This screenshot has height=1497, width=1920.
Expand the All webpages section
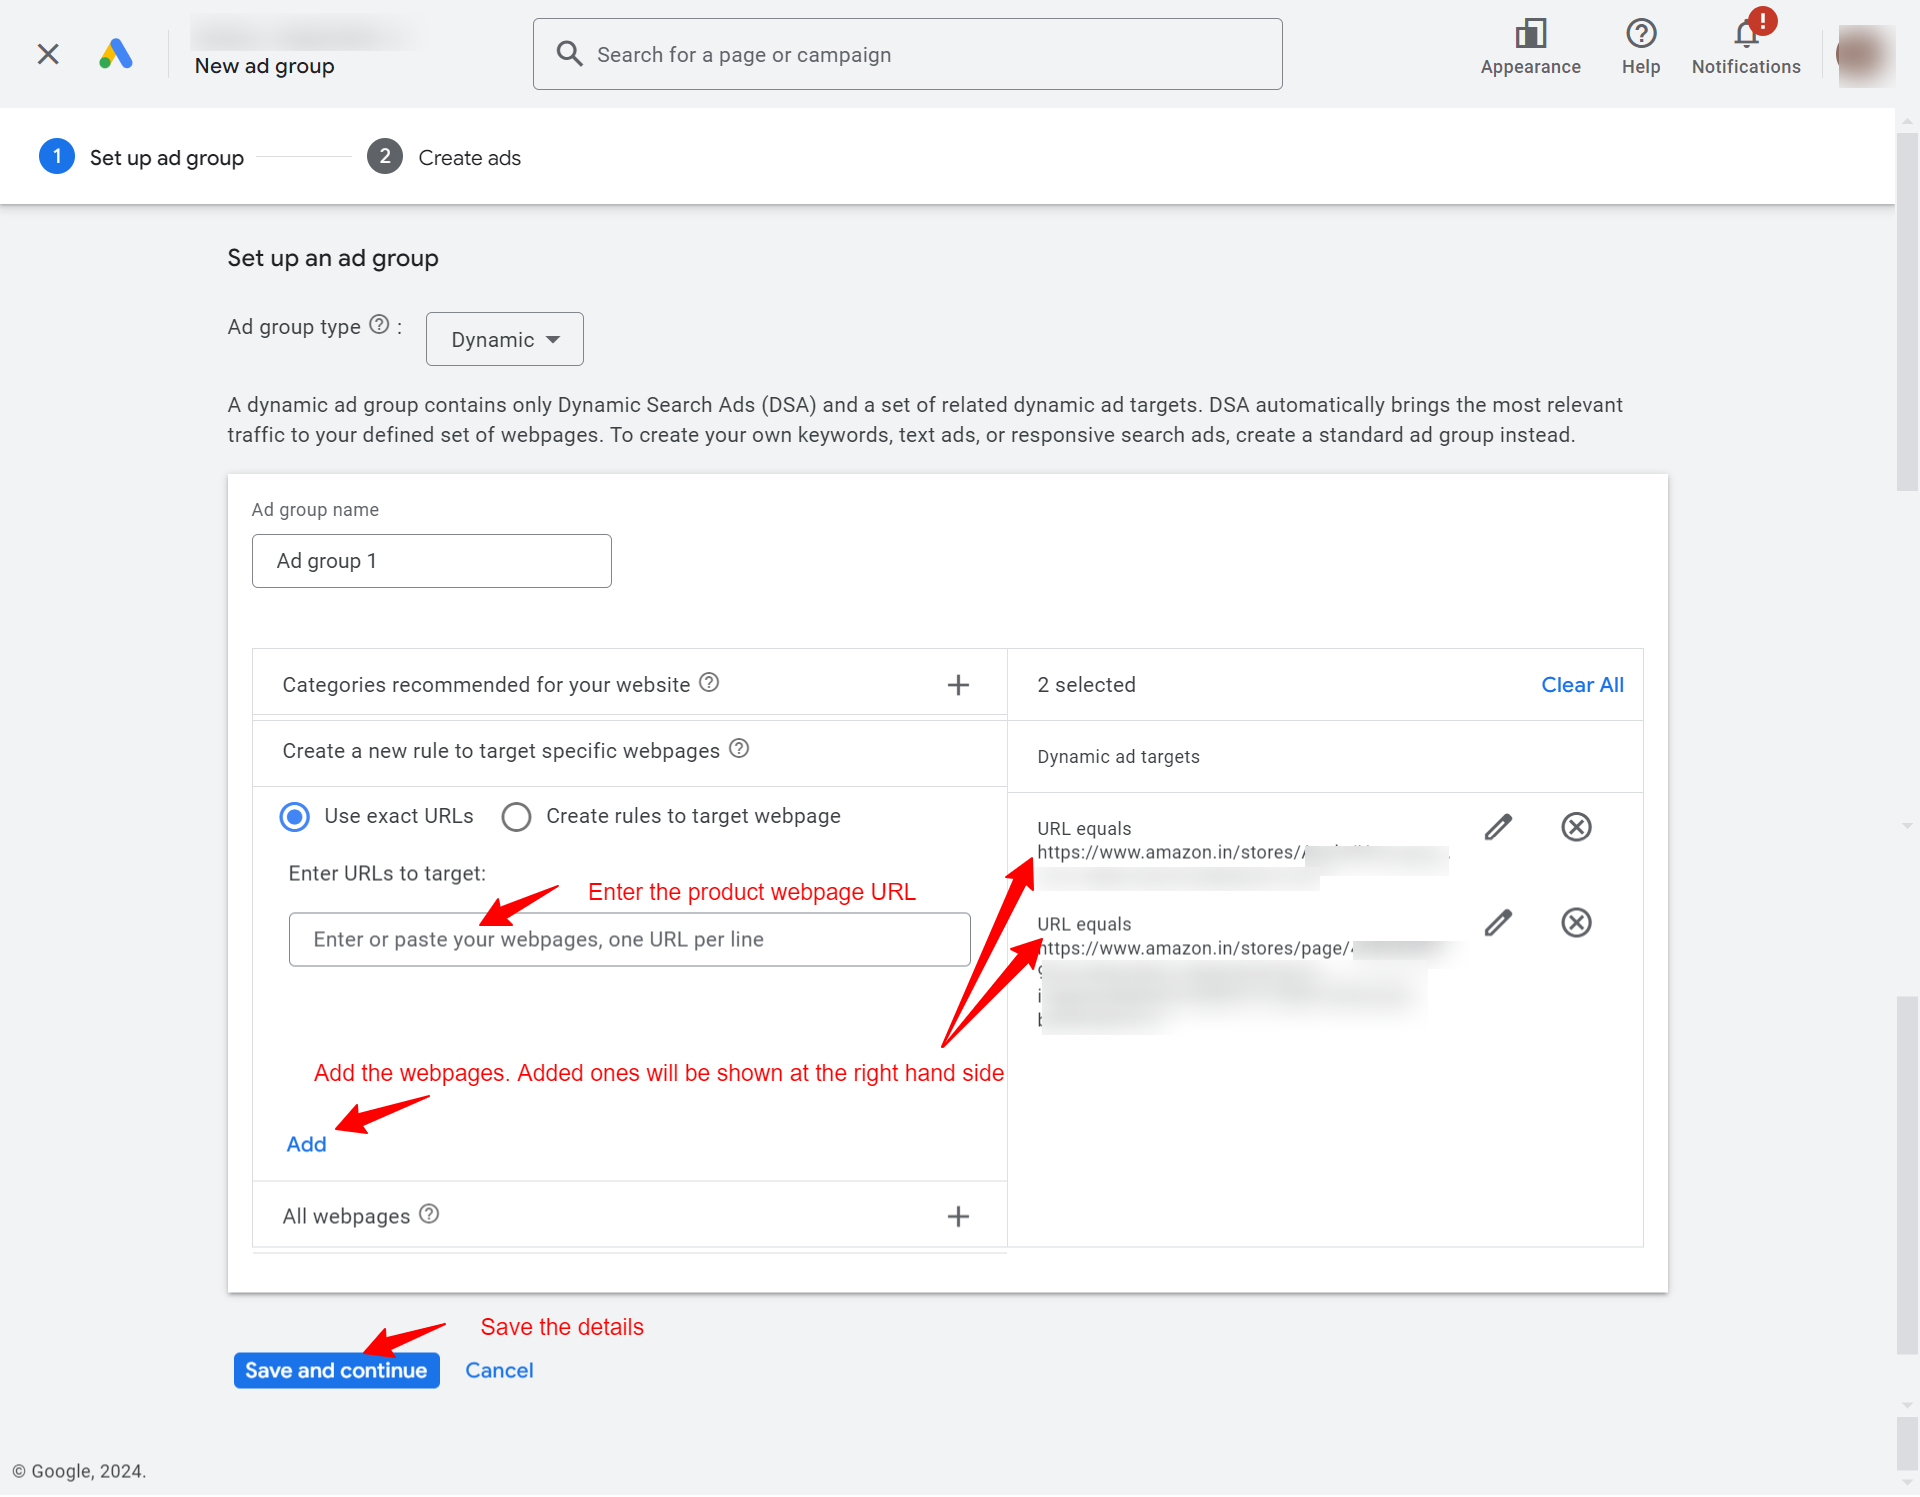[958, 1217]
